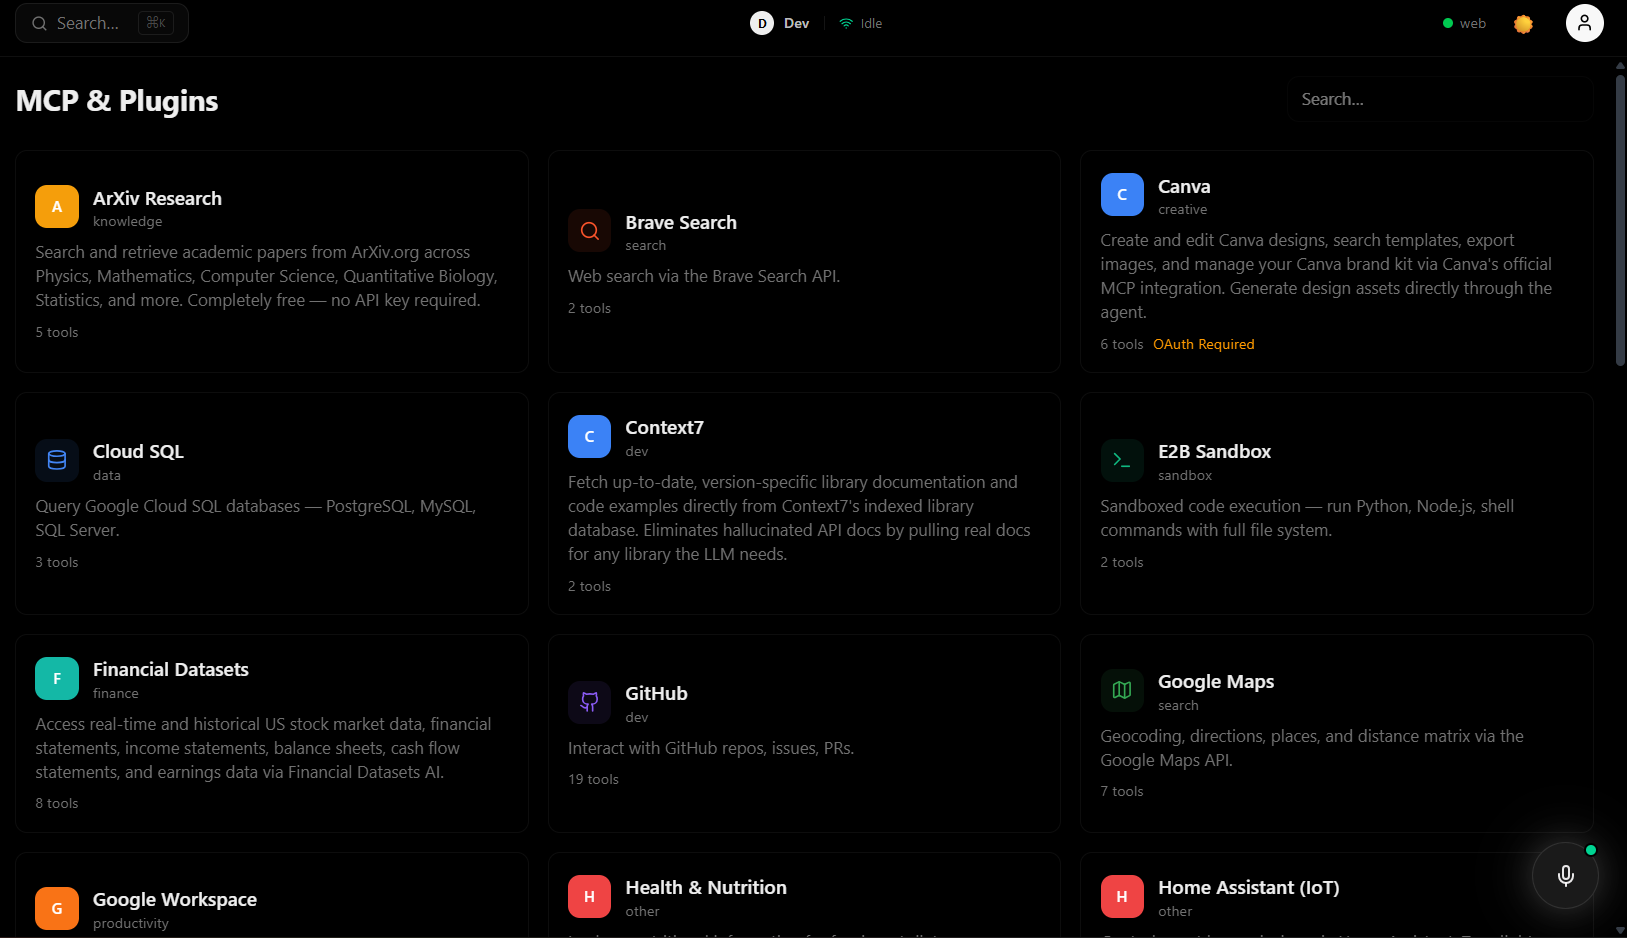Click the productivity tag under Google Workspace
This screenshot has height=938, width=1627.
point(131,923)
